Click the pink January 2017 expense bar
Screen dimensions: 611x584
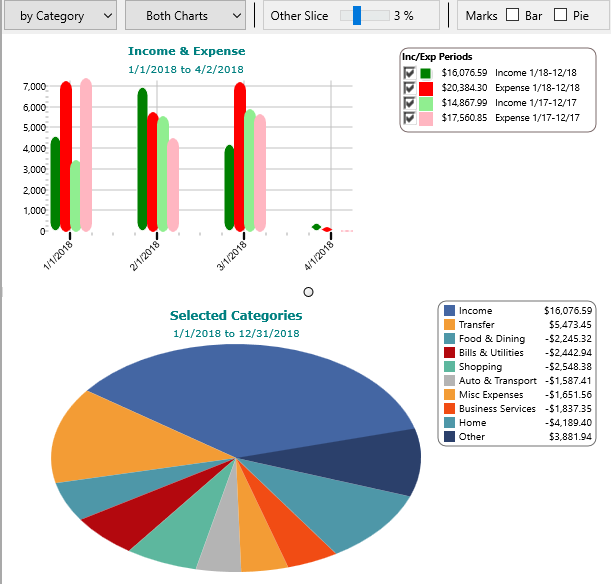point(86,155)
